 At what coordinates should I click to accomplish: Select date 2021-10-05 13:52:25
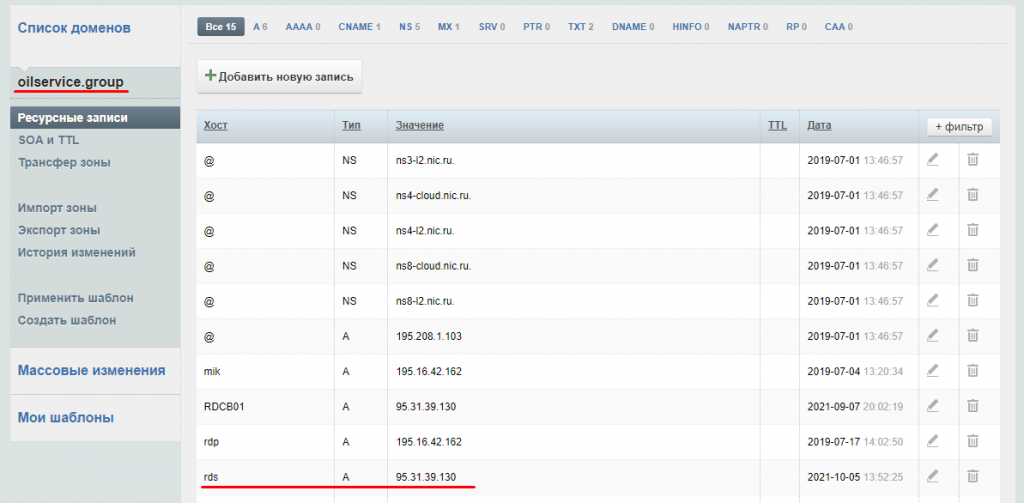(x=855, y=478)
